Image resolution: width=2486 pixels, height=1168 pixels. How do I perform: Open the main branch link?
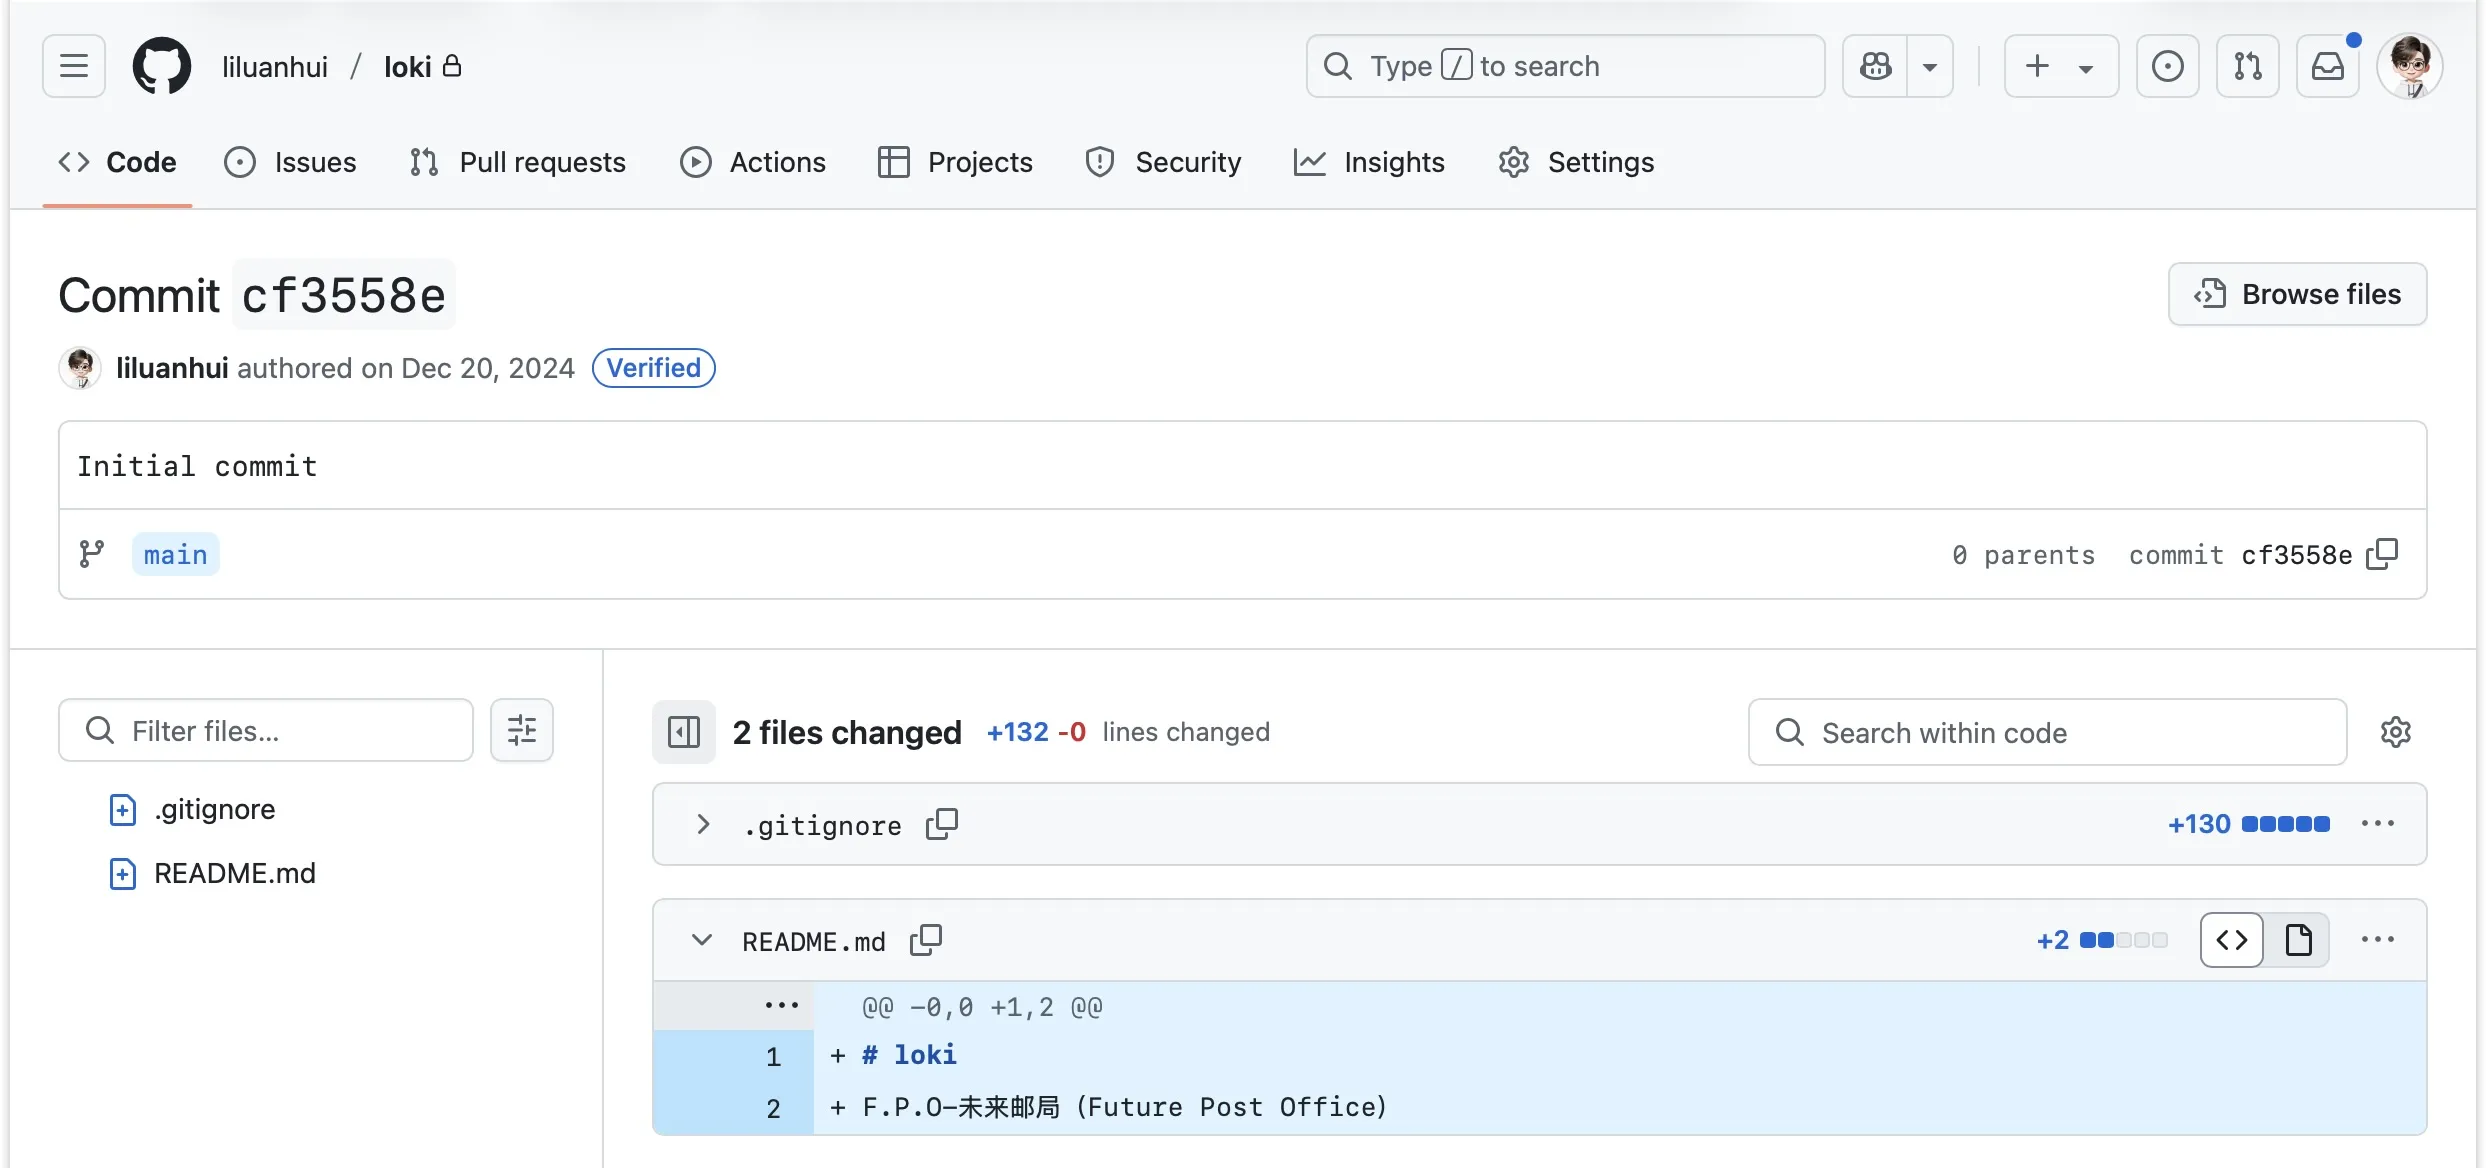(x=175, y=554)
